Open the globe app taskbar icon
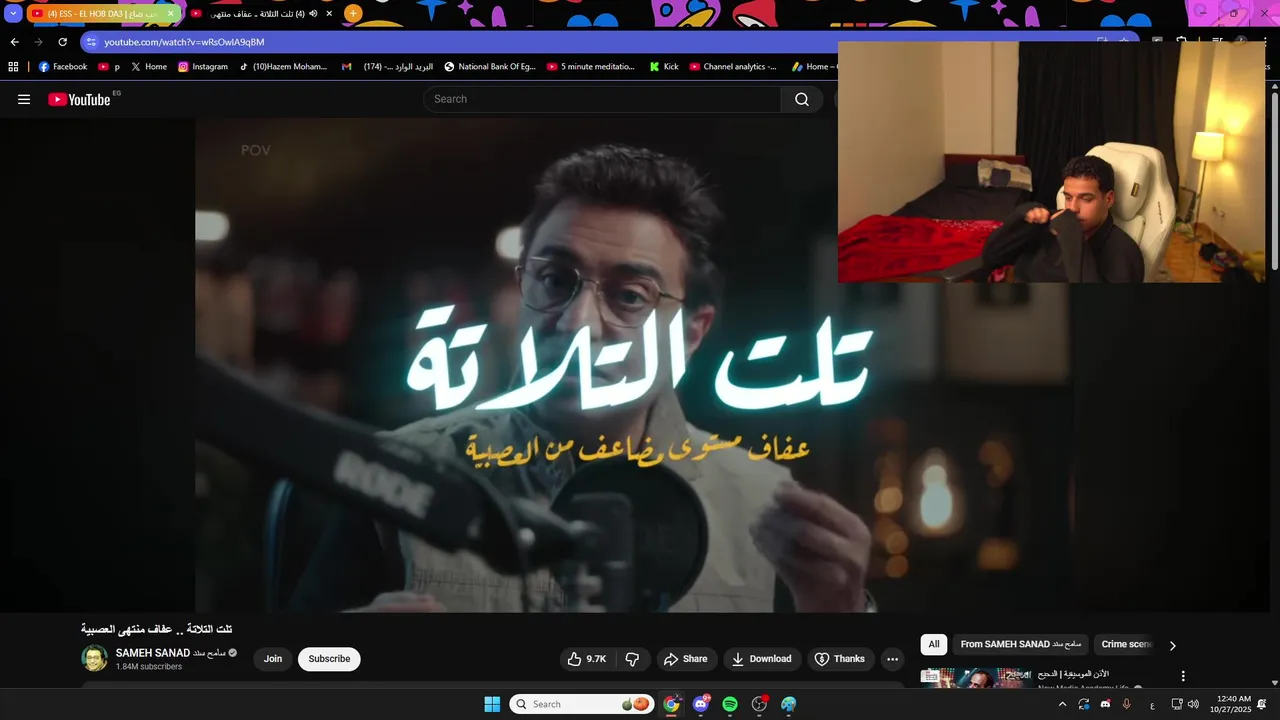The height and width of the screenshot is (720, 1280). [789, 704]
